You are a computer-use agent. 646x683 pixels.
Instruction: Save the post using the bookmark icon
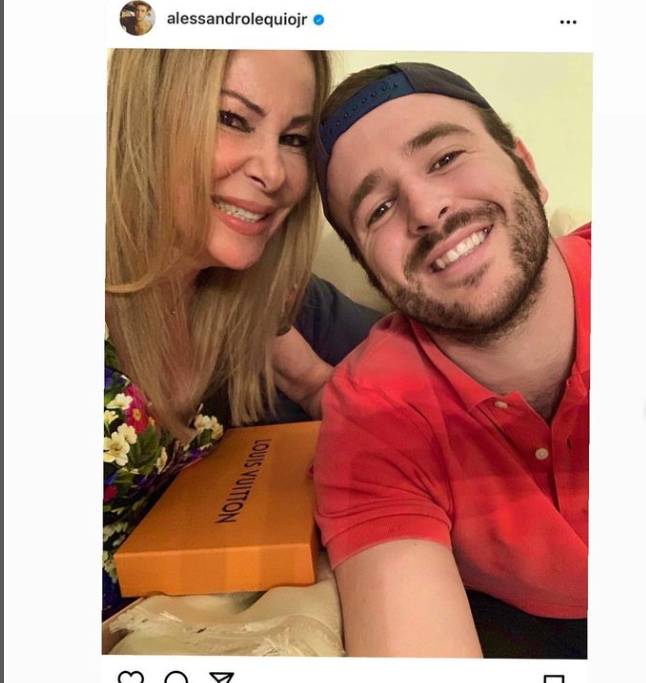point(555,679)
